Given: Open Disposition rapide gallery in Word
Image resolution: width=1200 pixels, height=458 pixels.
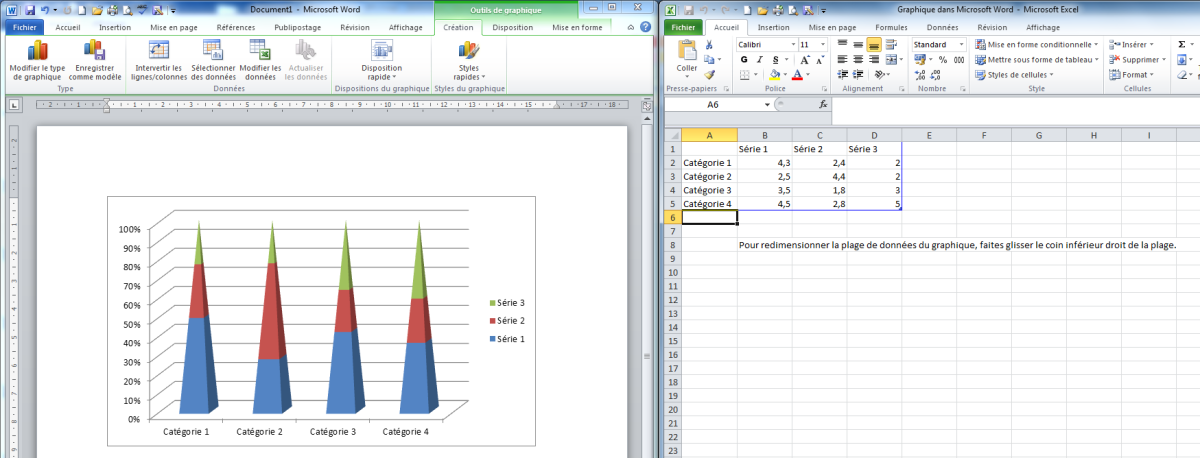Looking at the screenshot, I should click(x=381, y=61).
